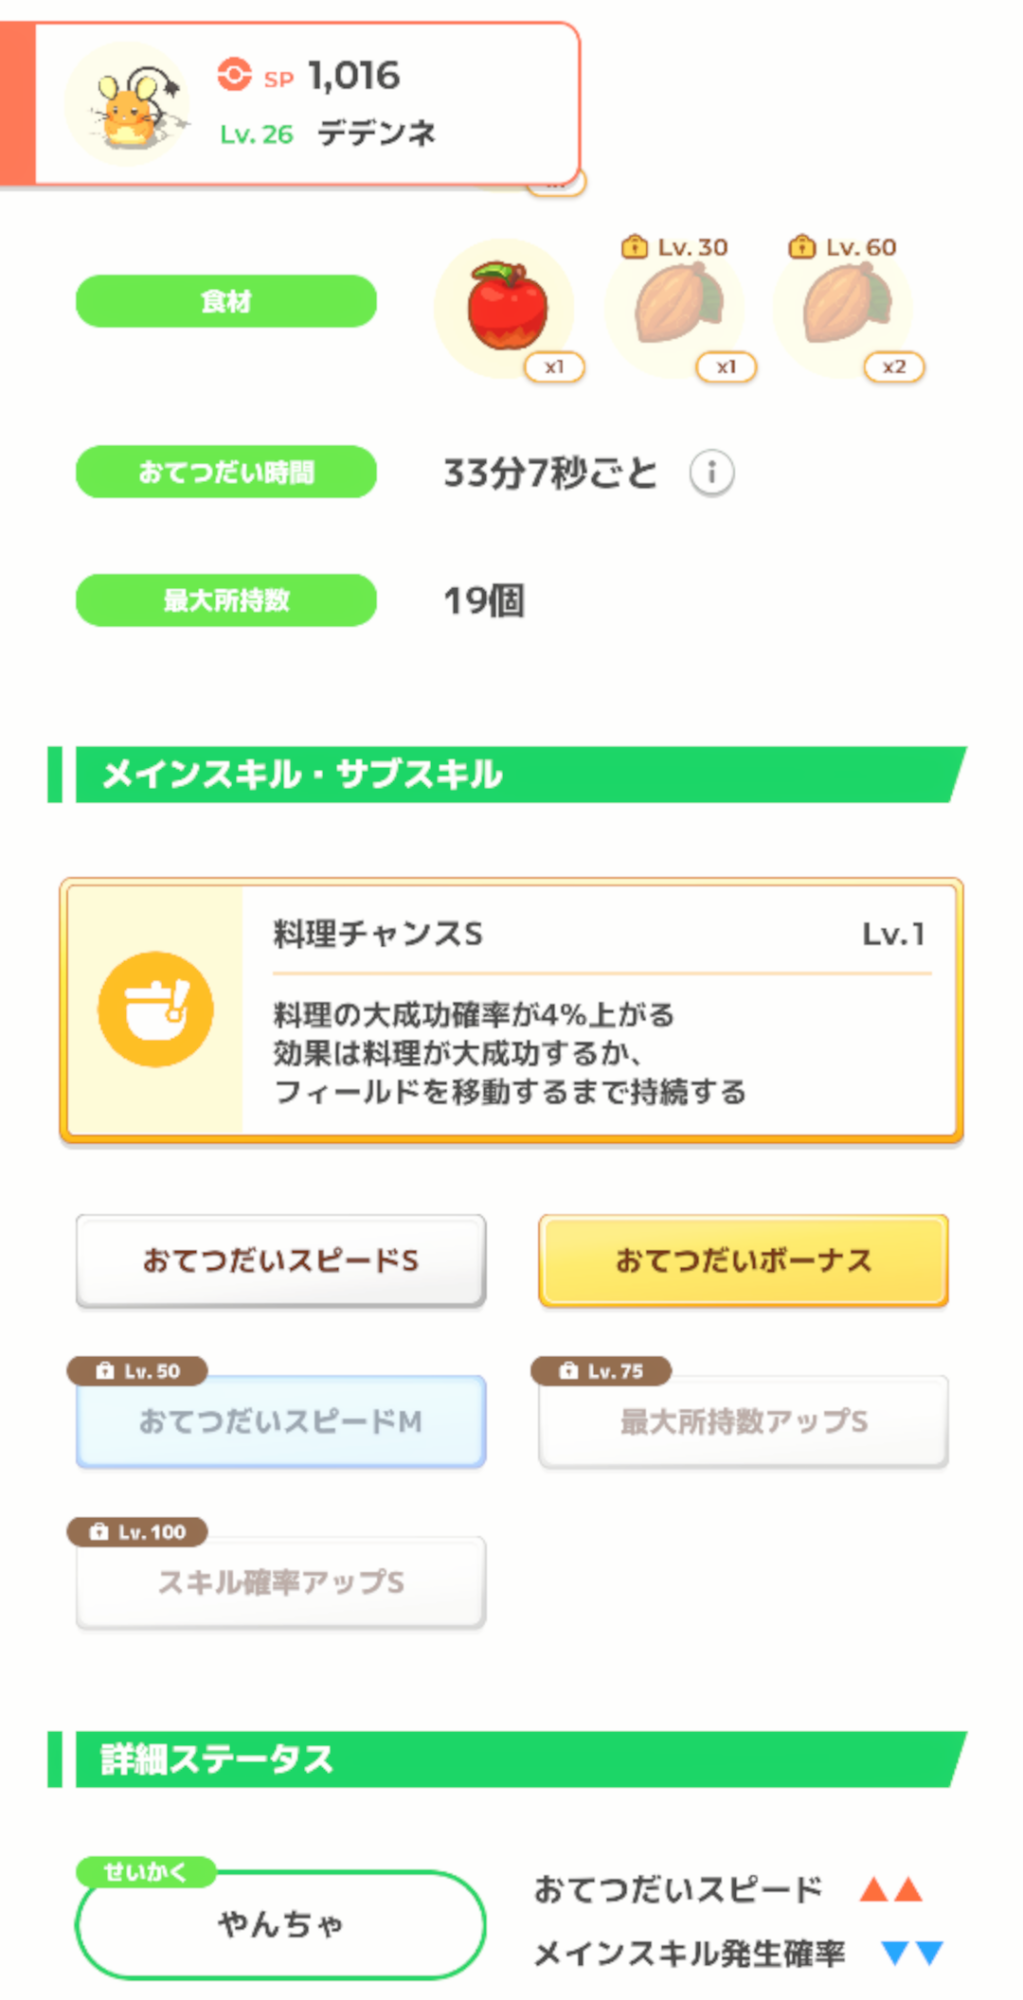Tap the 食材 green label
Viewport: 1023px width, 2000px height.
[226, 301]
